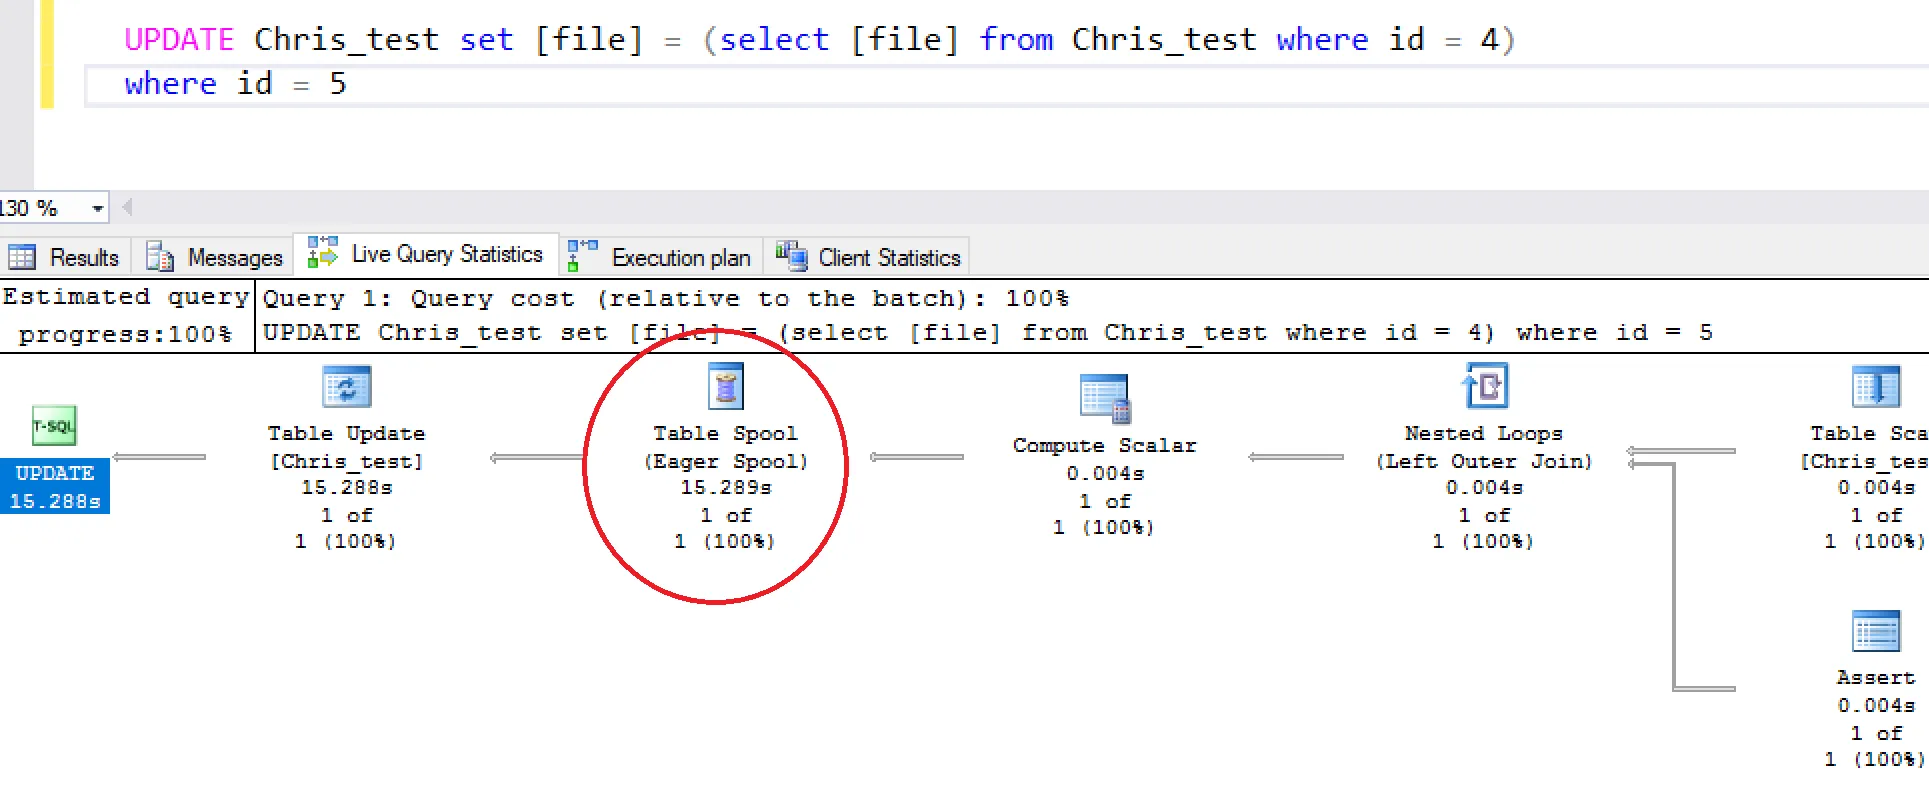Click the 'Nested Loops' label text
This screenshot has height=788, width=1929.
click(1484, 433)
